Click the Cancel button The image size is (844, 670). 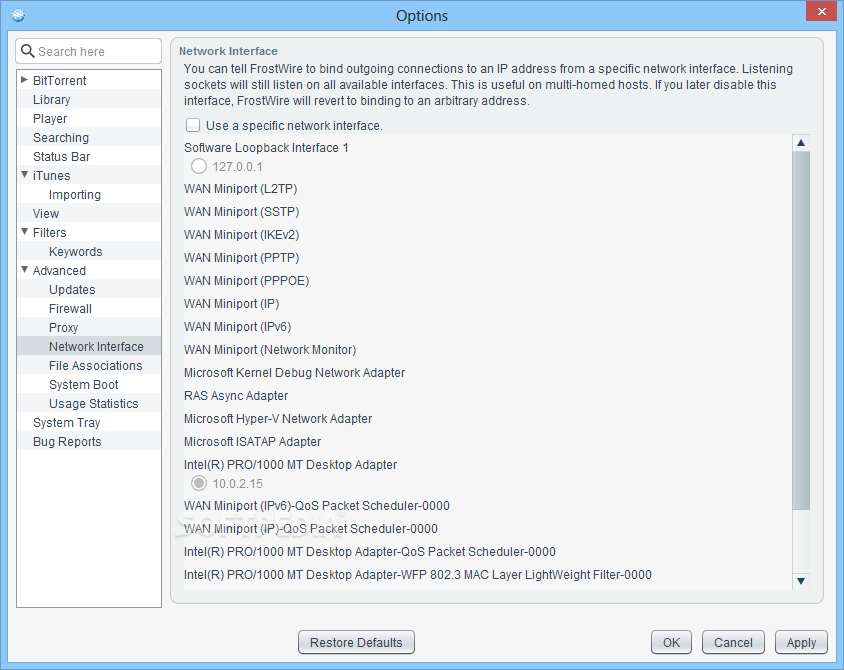(733, 643)
